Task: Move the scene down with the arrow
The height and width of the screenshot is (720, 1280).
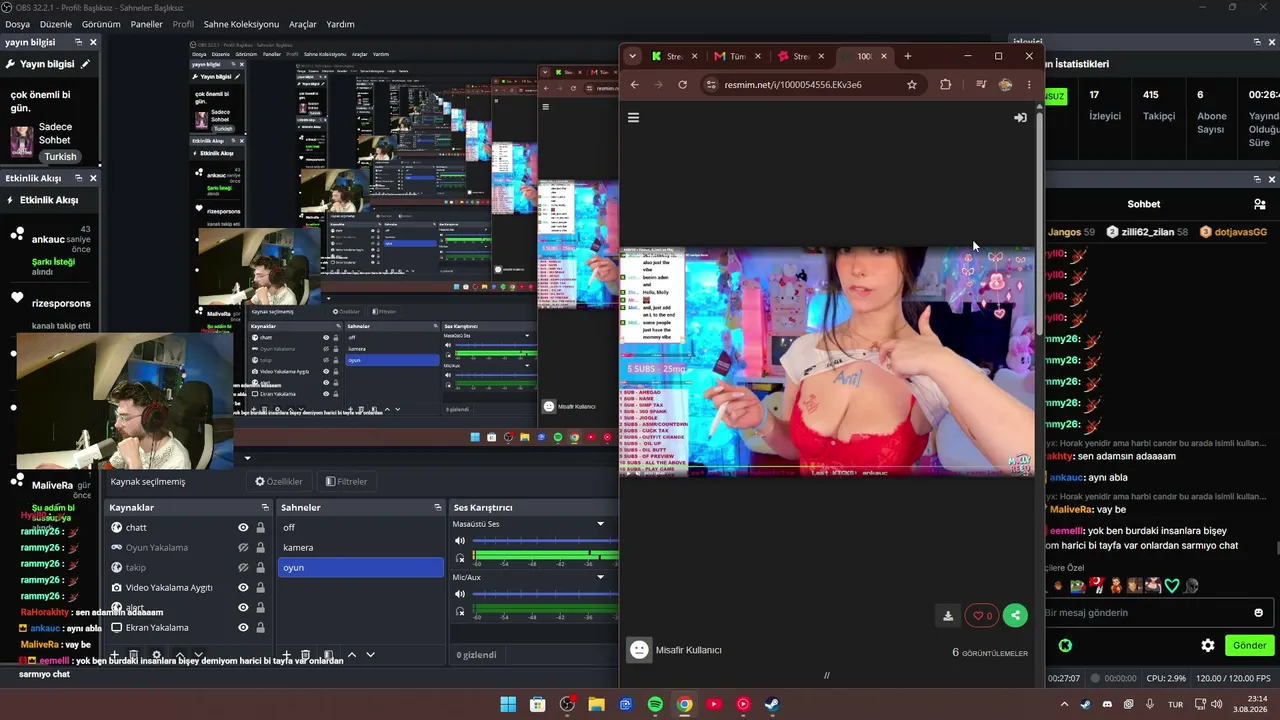Action: (x=370, y=655)
